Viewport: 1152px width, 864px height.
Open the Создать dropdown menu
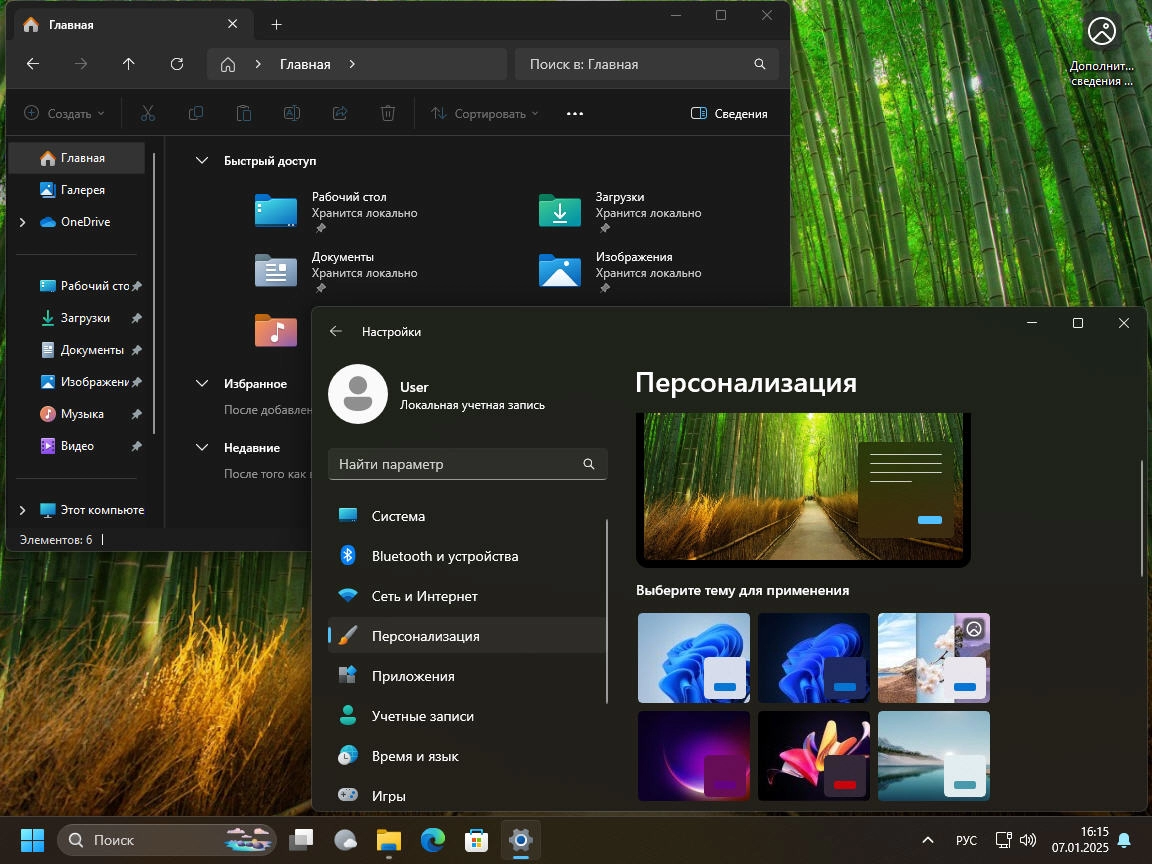64,114
